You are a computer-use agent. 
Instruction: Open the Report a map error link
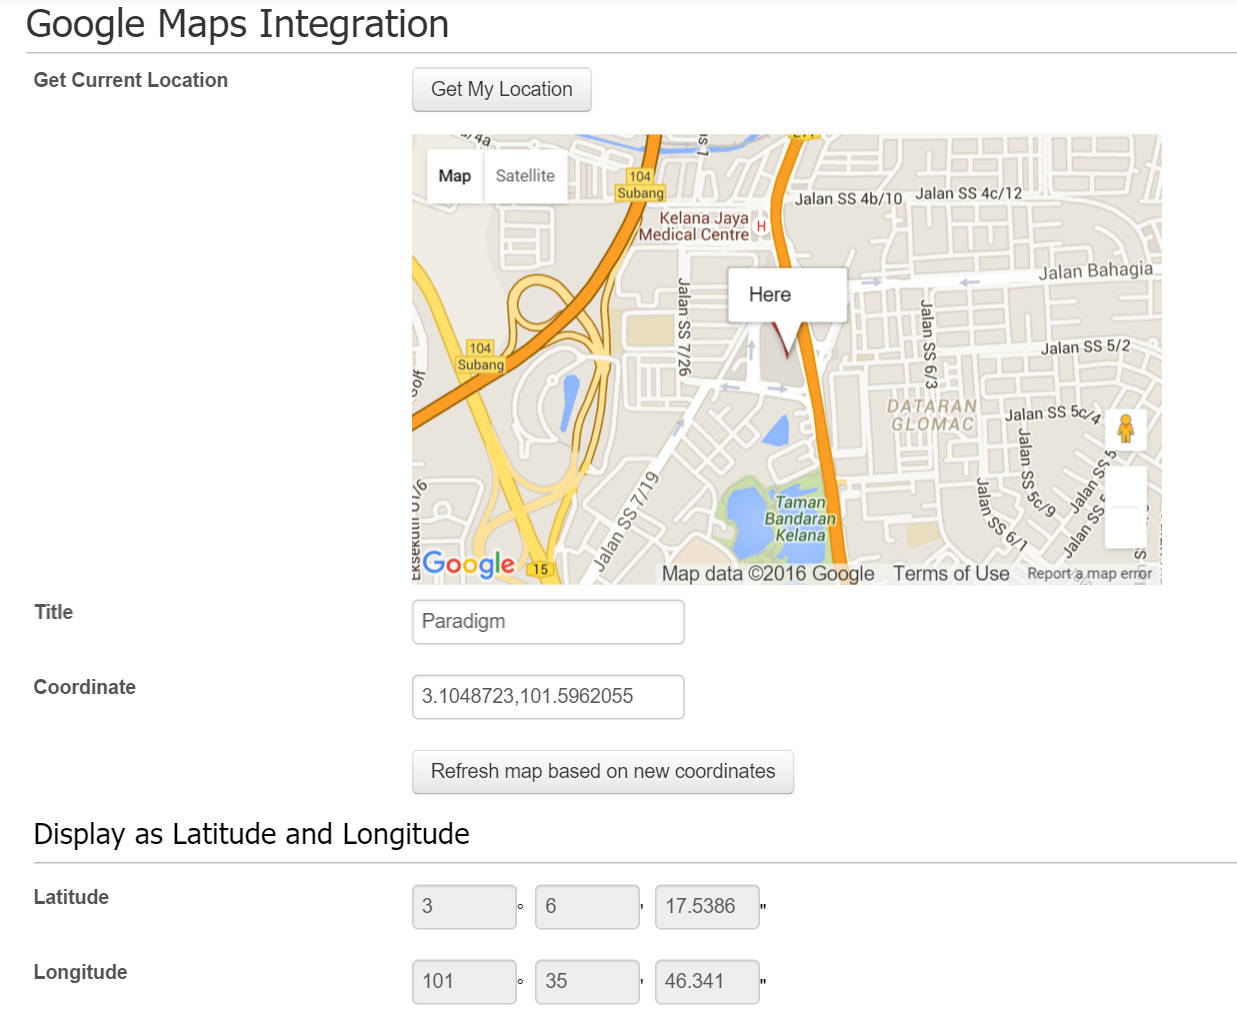click(x=1089, y=574)
